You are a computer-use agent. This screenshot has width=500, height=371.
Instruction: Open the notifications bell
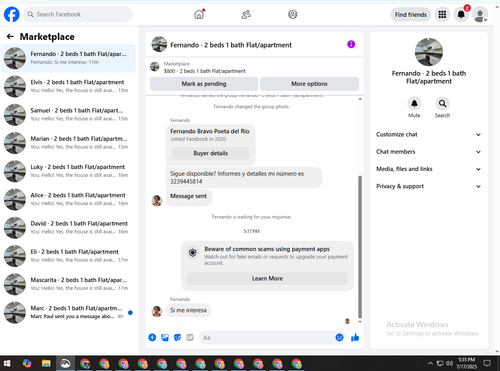pos(461,14)
